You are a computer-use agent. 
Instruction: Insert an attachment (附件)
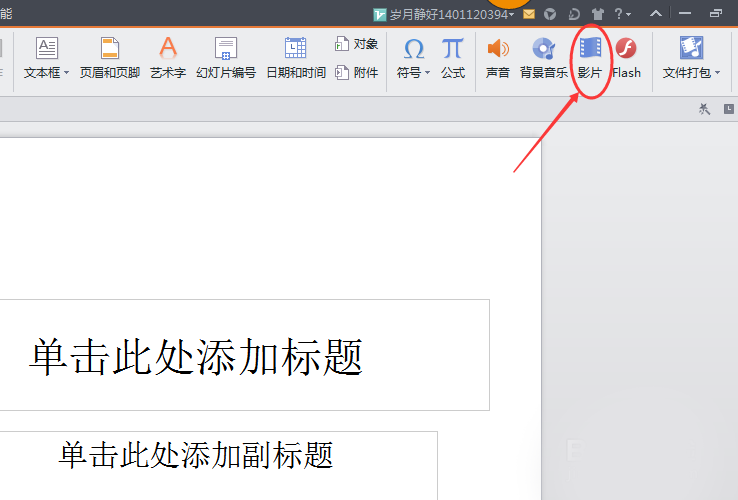[x=357, y=73]
